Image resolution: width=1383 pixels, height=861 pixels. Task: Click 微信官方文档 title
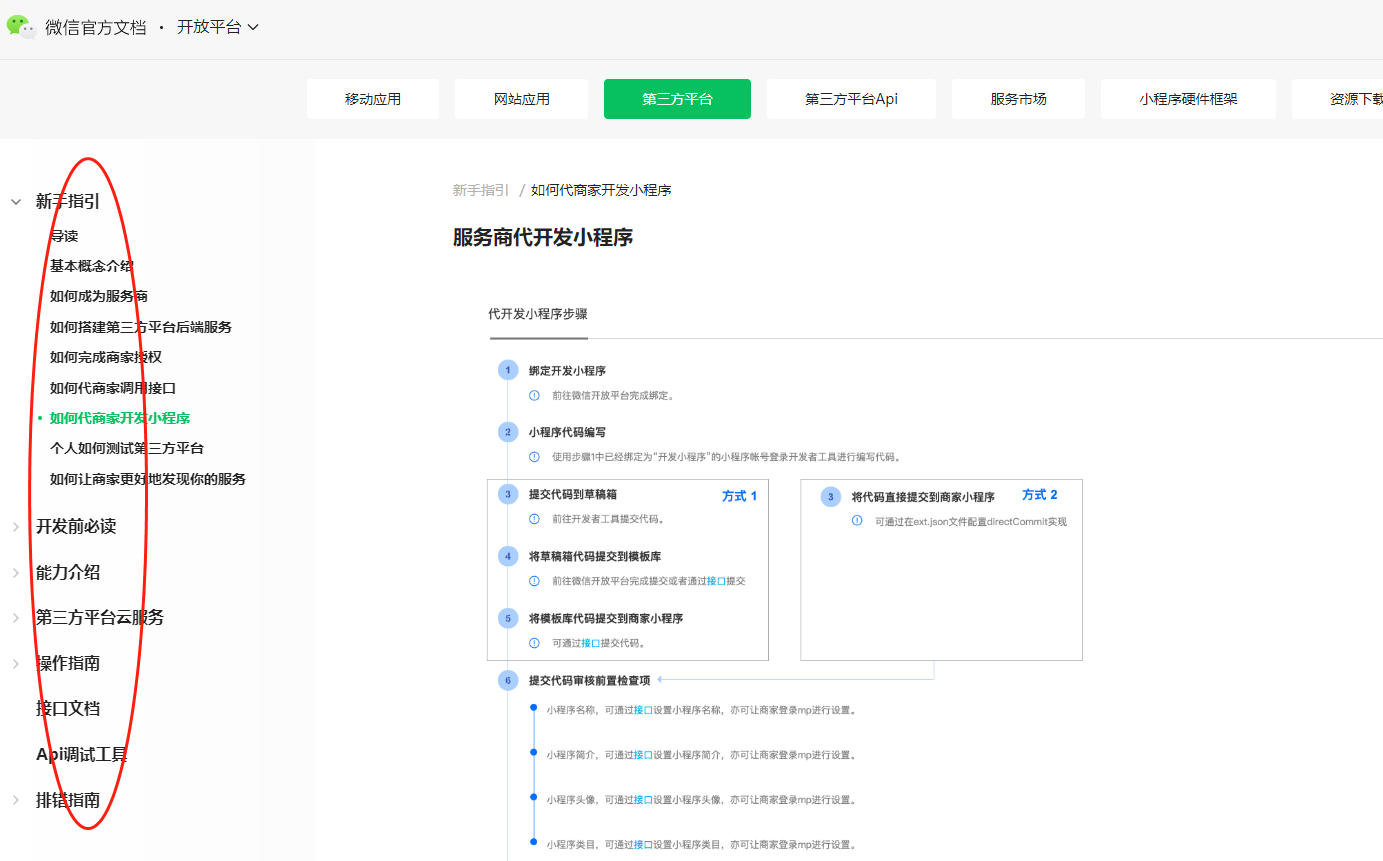[95, 27]
